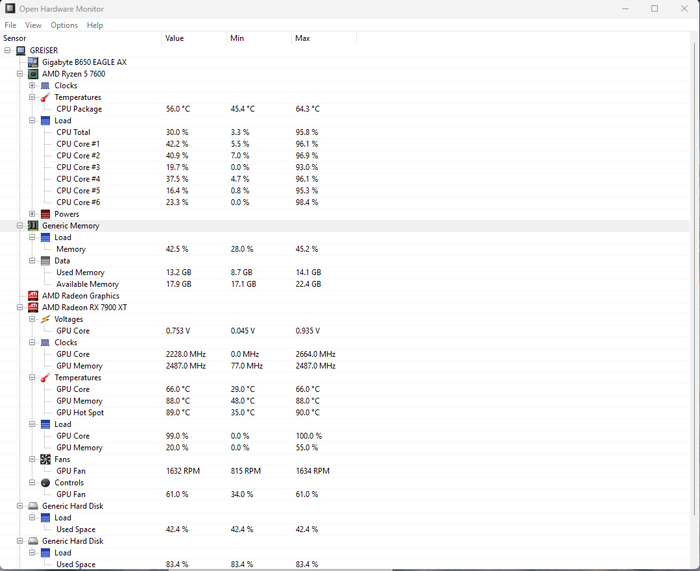700x571 pixels.
Task: Select the GPU Hot Spot row
Action: pos(345,413)
